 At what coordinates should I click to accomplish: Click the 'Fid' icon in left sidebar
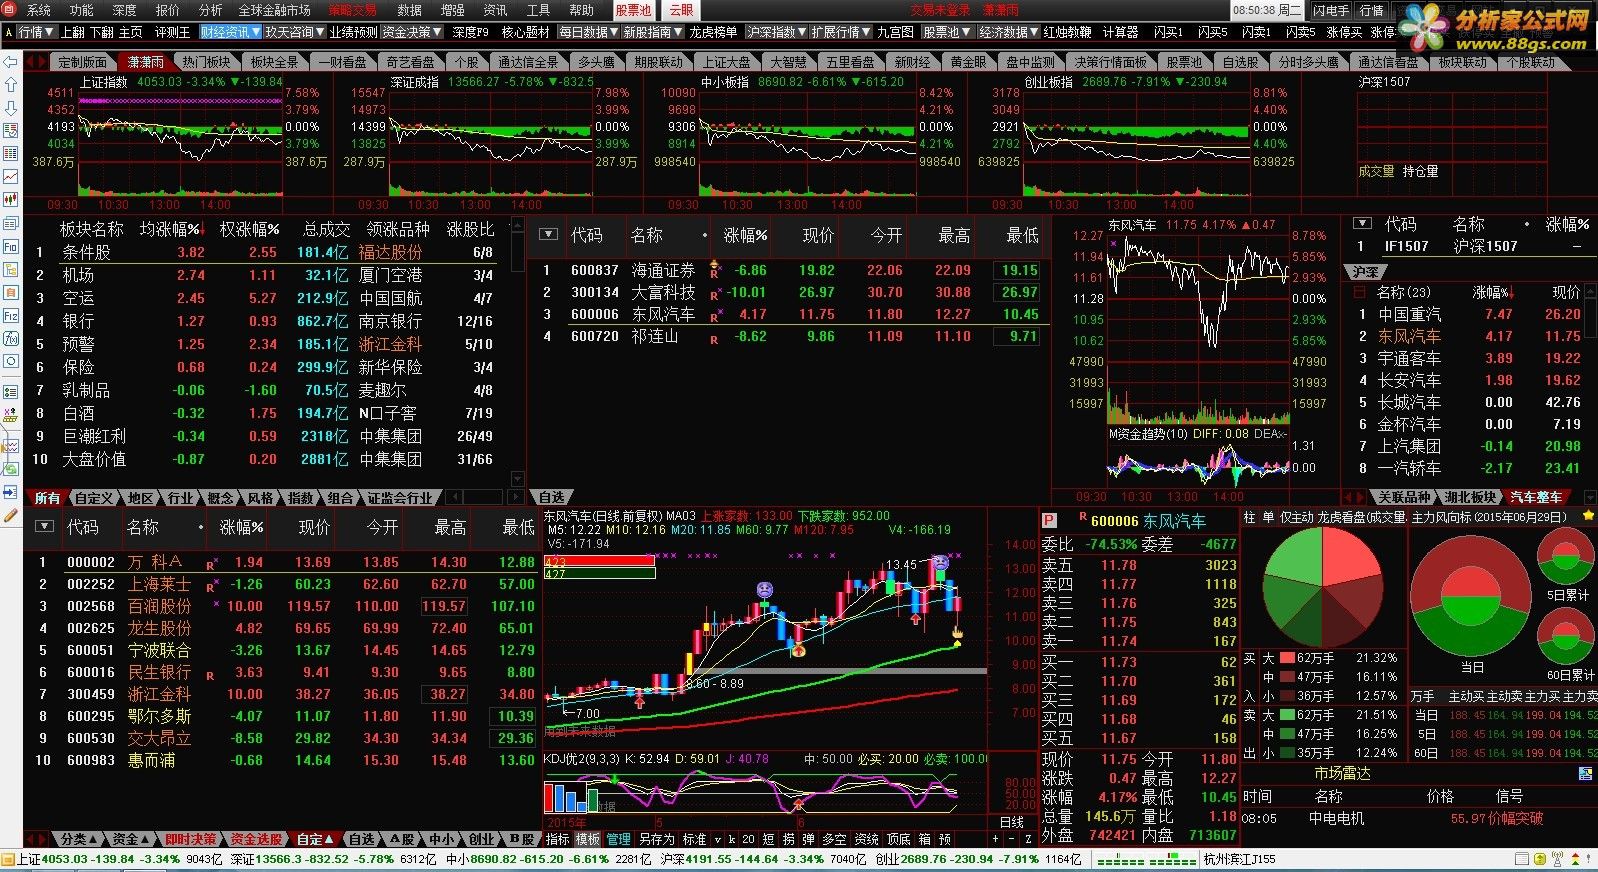[x=11, y=247]
